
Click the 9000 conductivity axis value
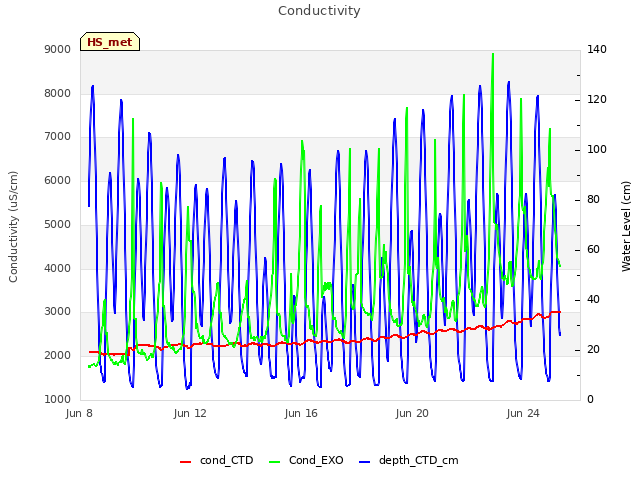58,49
